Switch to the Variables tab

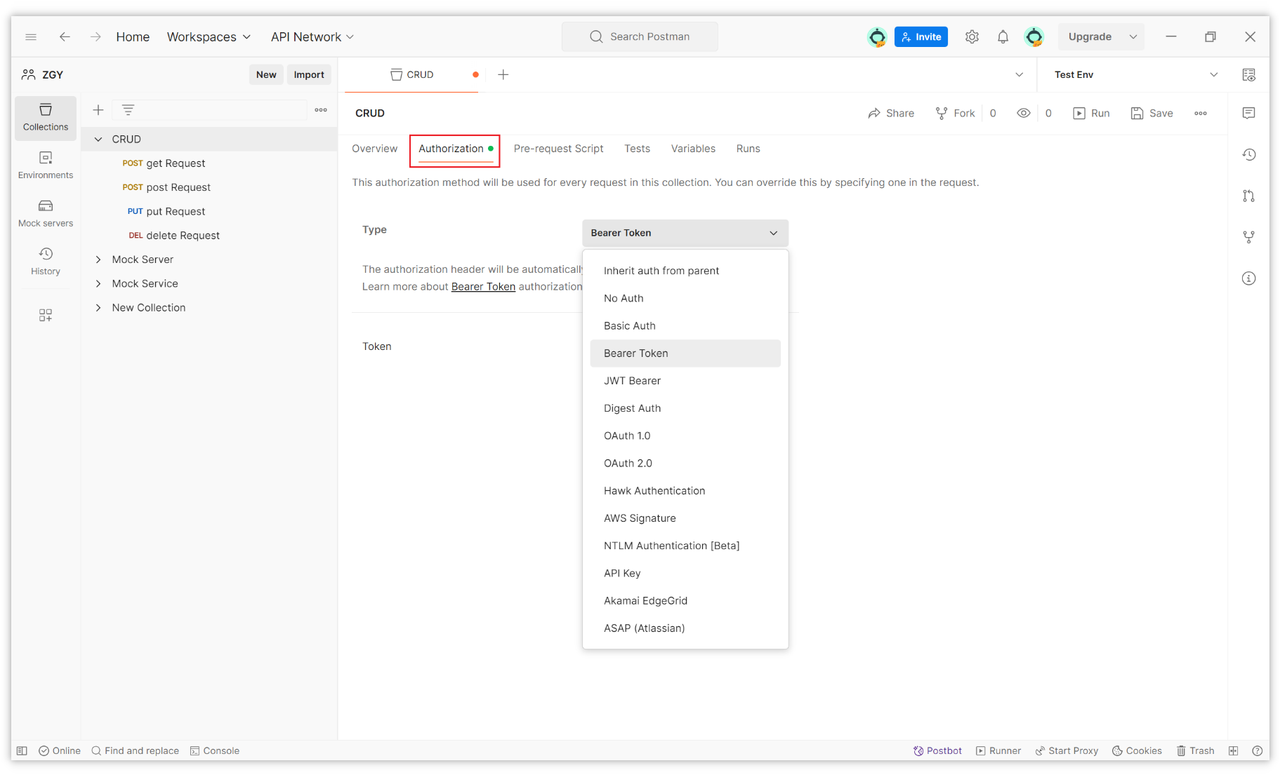(x=693, y=149)
